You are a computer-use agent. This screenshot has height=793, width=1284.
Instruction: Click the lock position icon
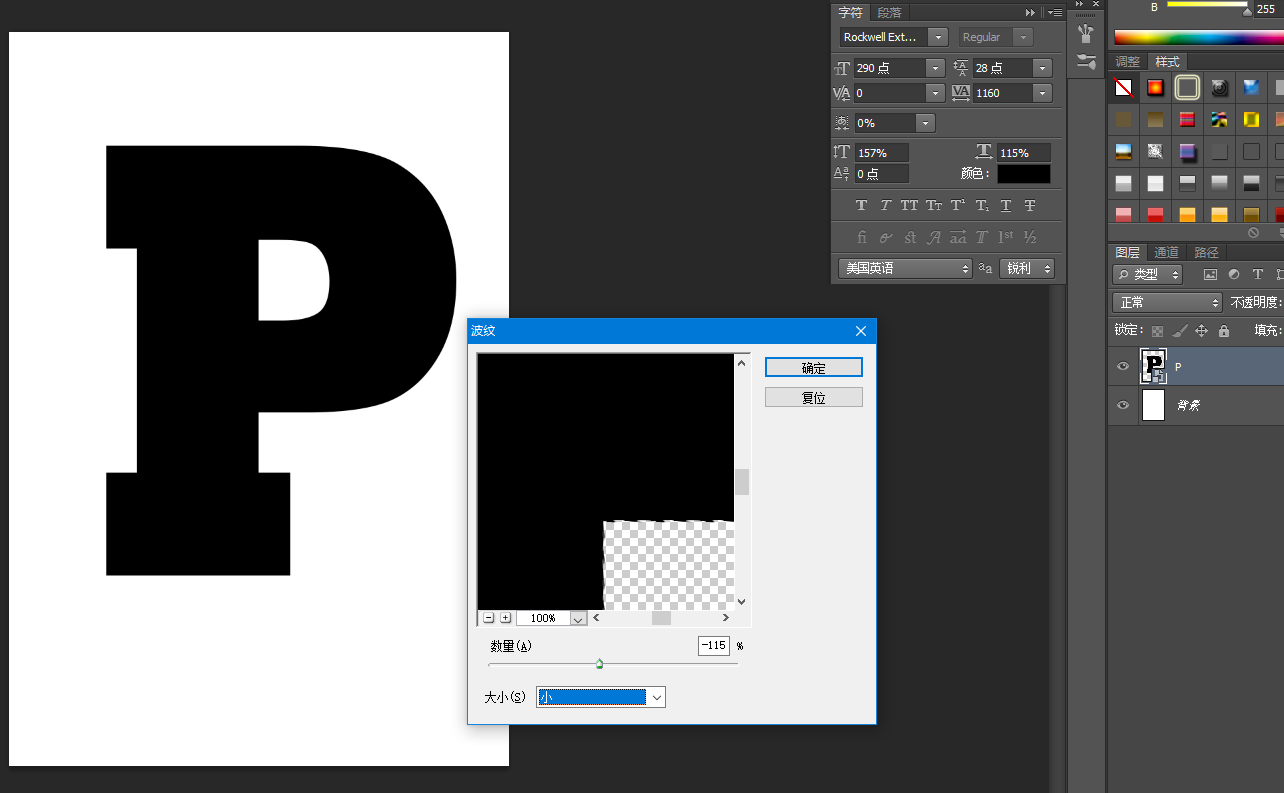click(1202, 330)
